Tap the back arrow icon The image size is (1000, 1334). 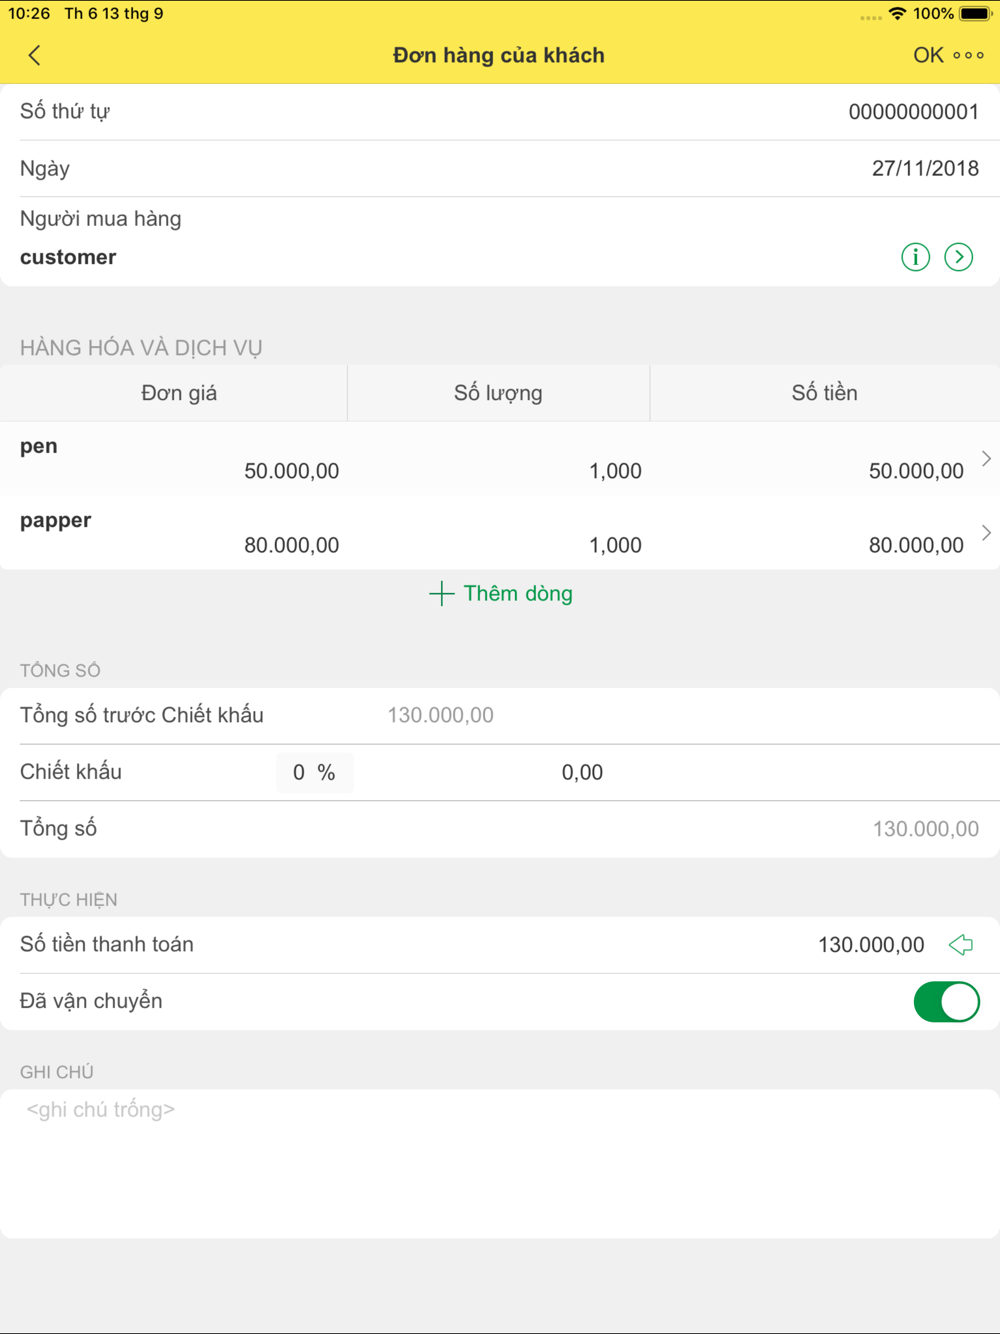(35, 55)
